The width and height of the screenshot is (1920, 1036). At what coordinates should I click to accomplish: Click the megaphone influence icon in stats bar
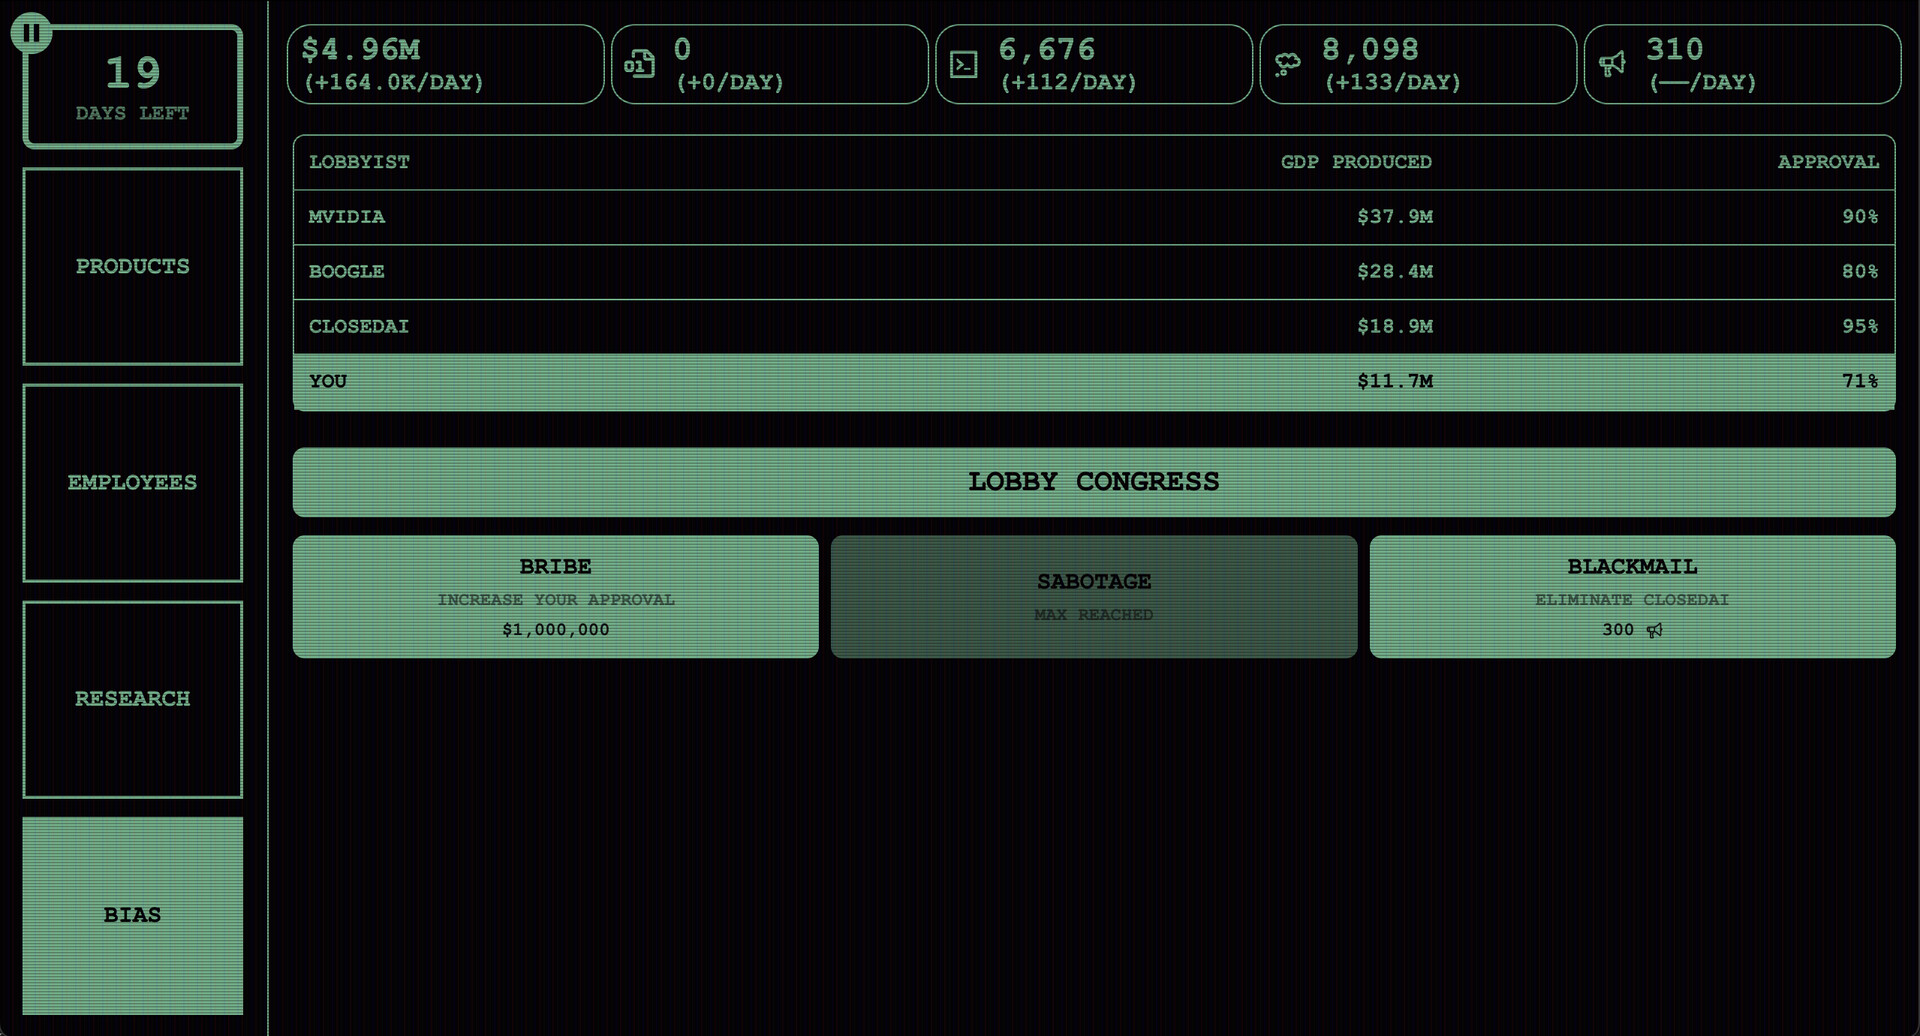click(1612, 65)
